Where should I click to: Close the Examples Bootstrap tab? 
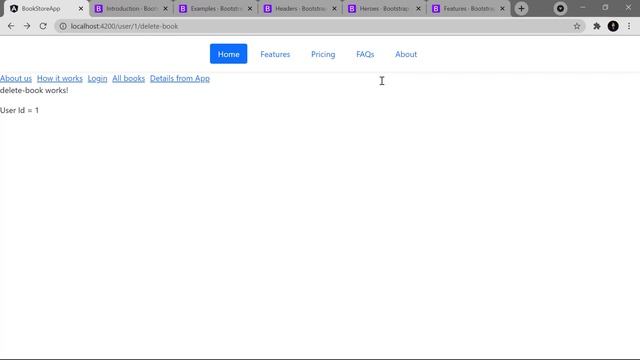(250, 9)
